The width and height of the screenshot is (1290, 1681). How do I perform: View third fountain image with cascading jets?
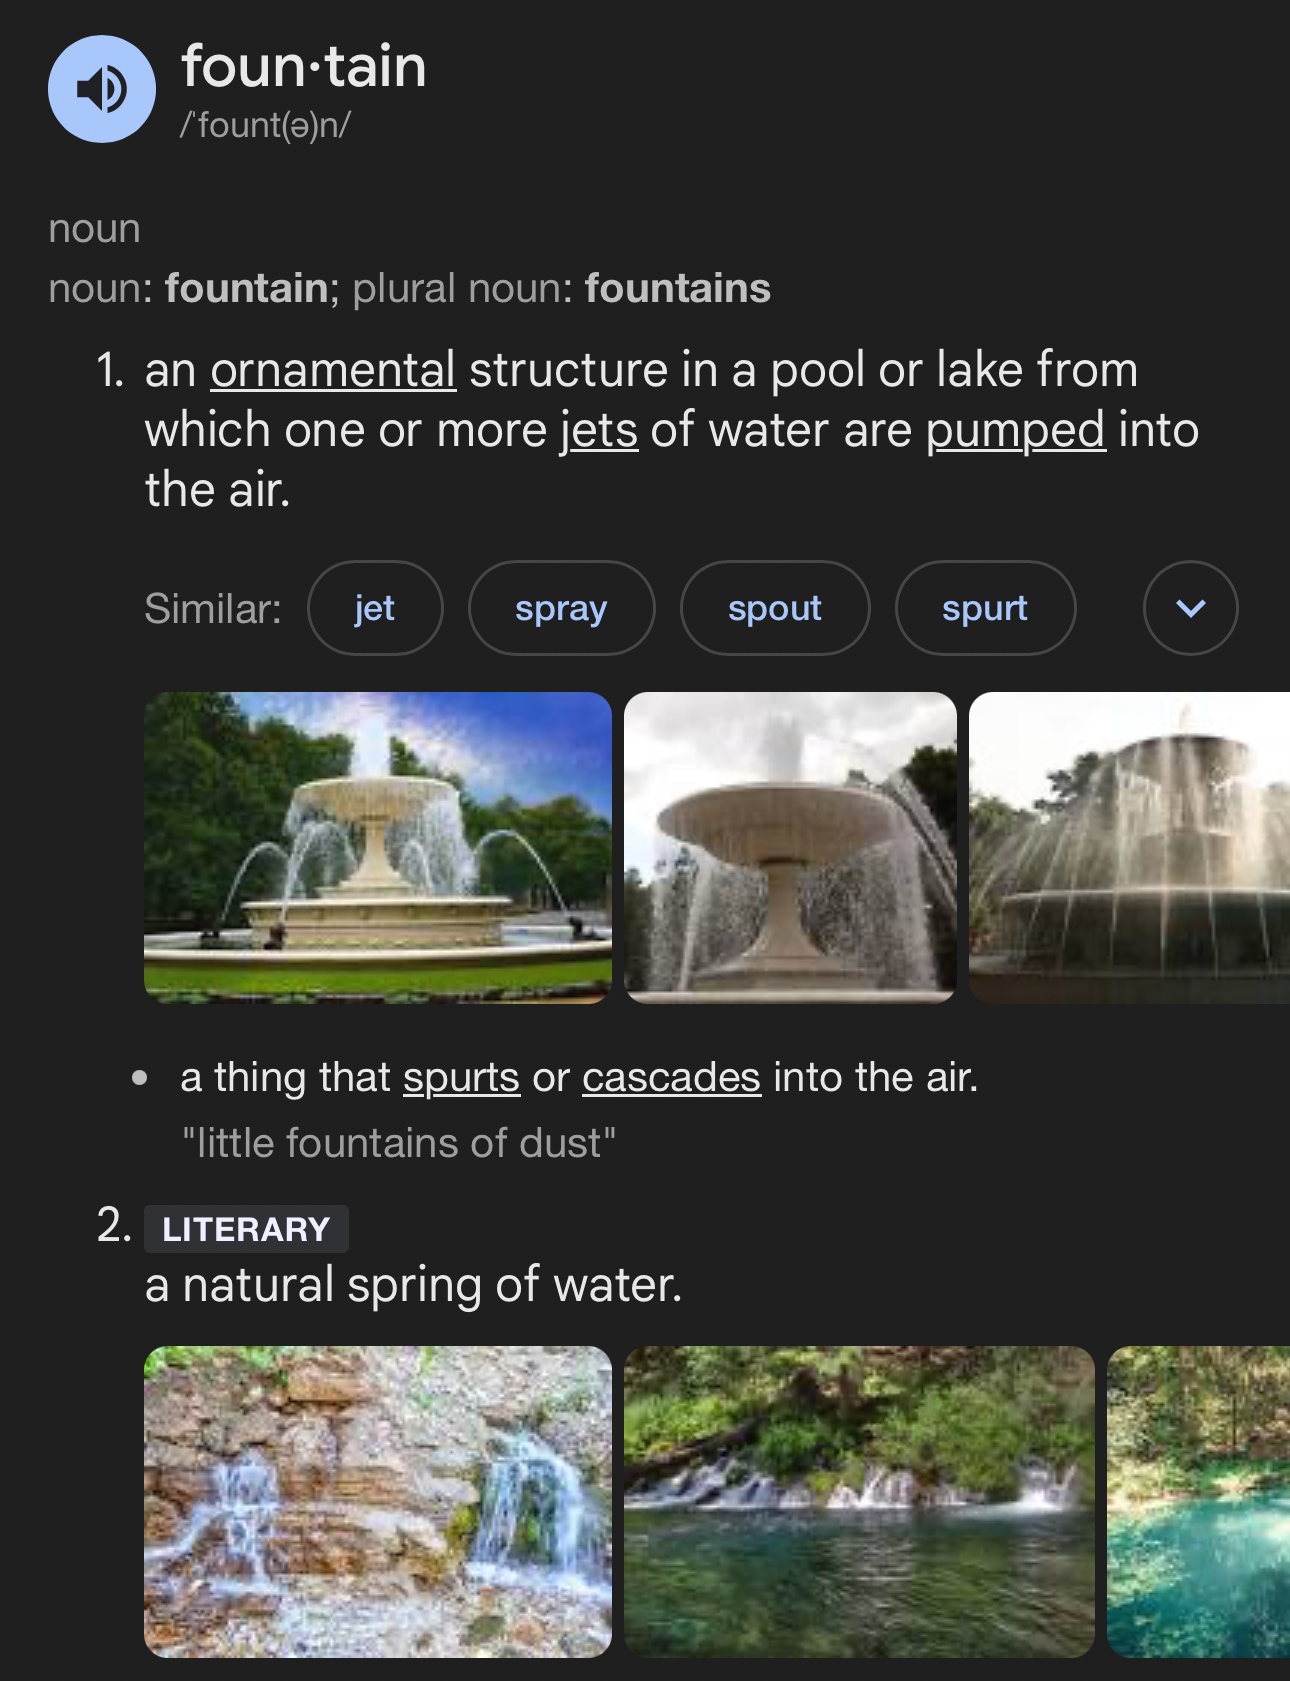click(x=1129, y=847)
